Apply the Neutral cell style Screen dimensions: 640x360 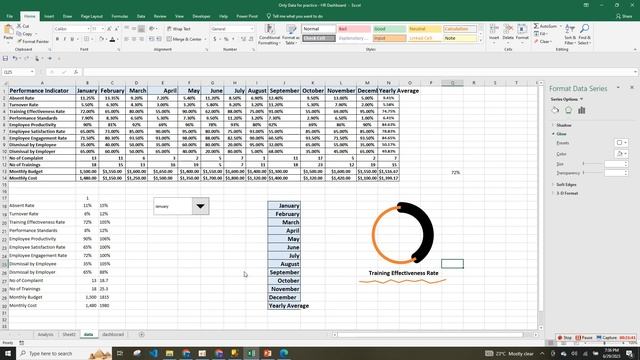(x=424, y=29)
